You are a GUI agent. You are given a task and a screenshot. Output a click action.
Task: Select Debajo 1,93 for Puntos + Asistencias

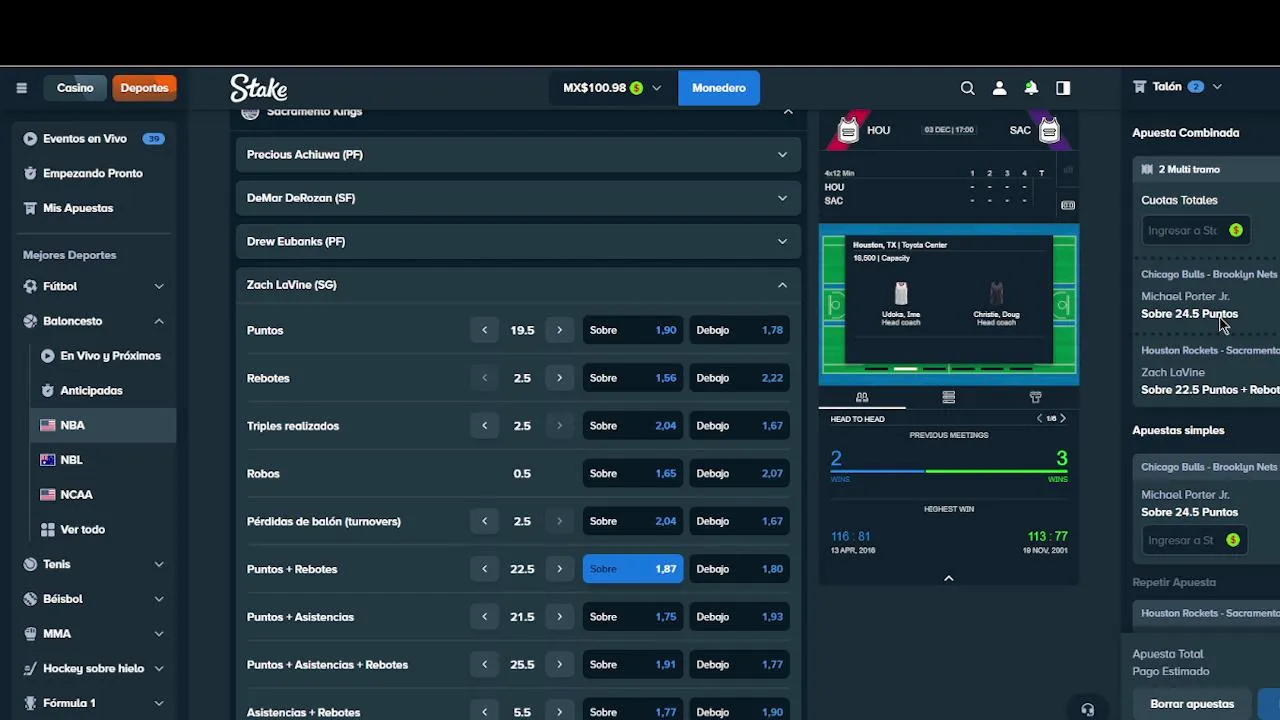740,617
